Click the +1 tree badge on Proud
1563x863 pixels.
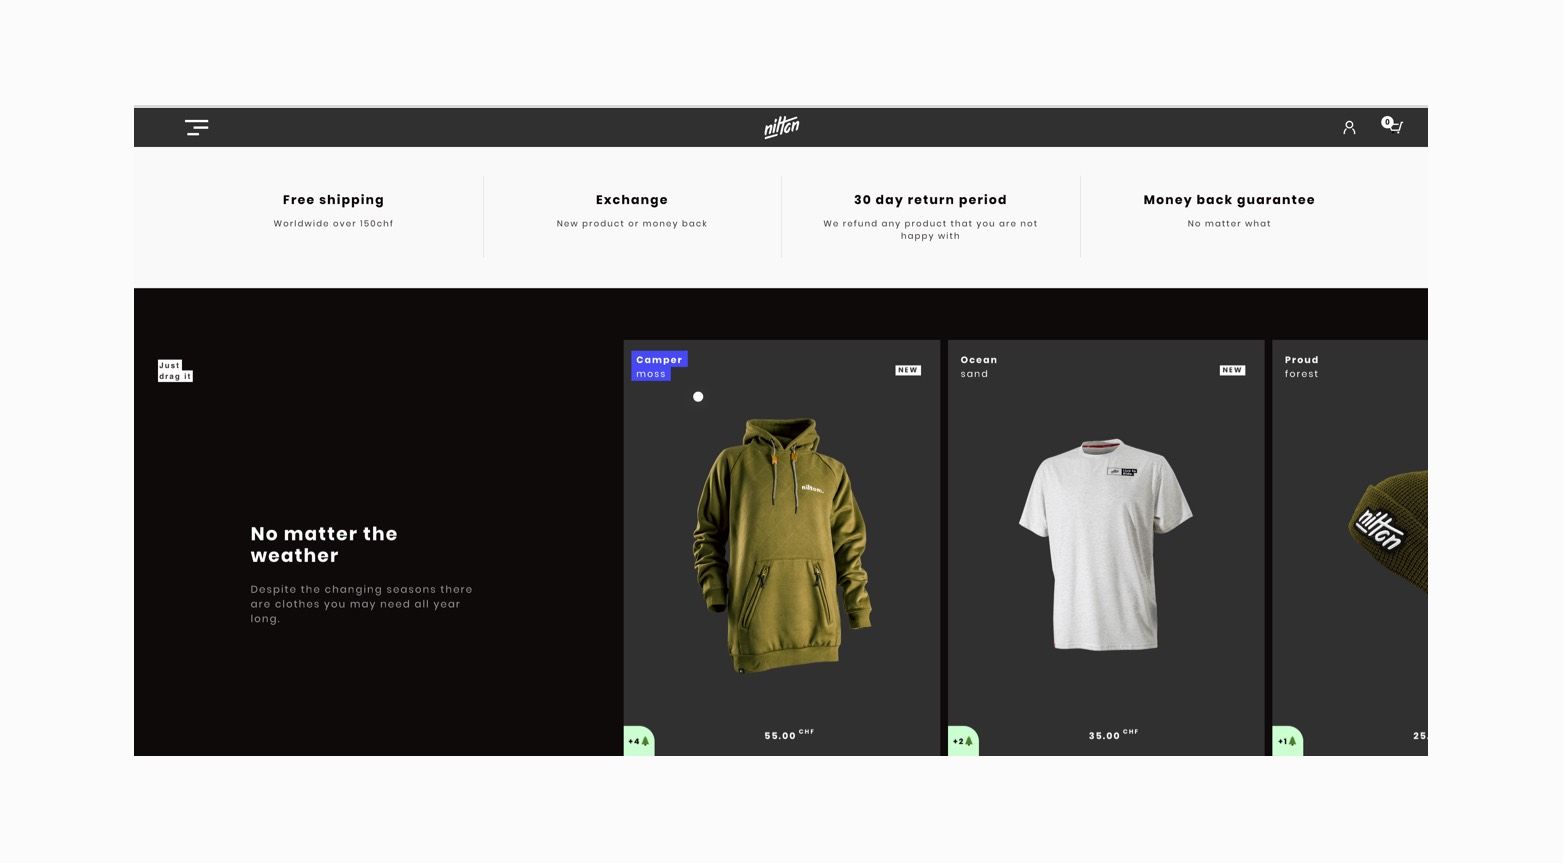(x=1287, y=741)
